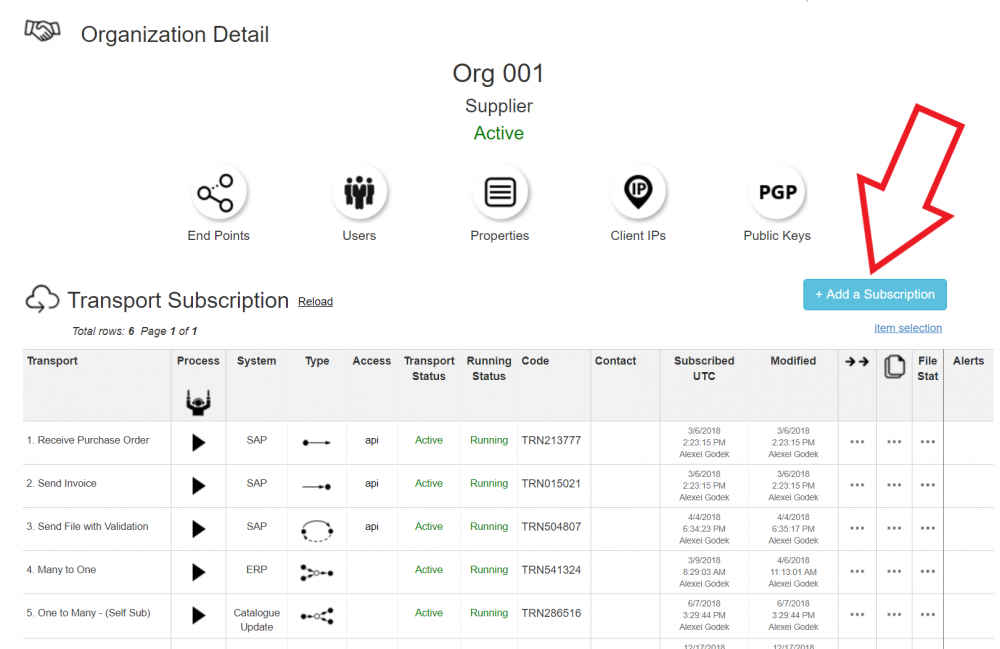Image resolution: width=1000 pixels, height=649 pixels.
Task: Click the Running Status column header
Action: [489, 368]
